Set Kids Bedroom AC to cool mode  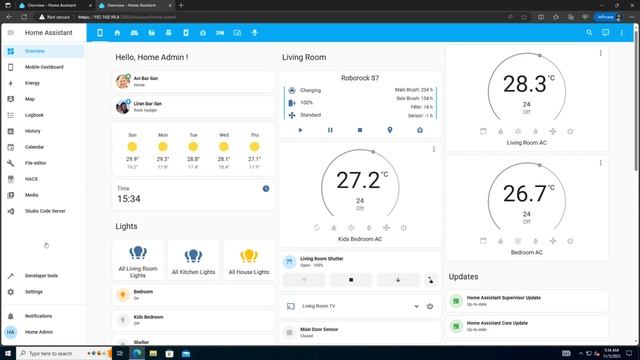coord(351,228)
